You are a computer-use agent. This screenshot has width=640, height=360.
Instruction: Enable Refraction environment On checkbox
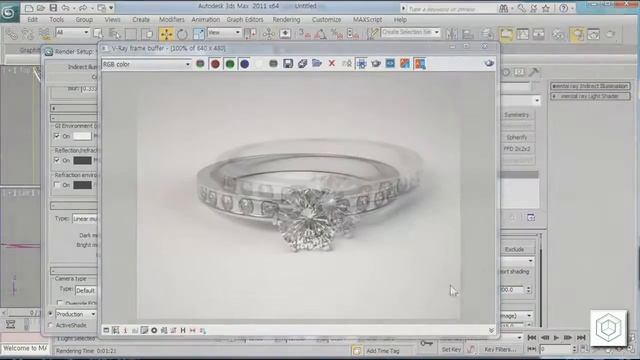click(57, 185)
